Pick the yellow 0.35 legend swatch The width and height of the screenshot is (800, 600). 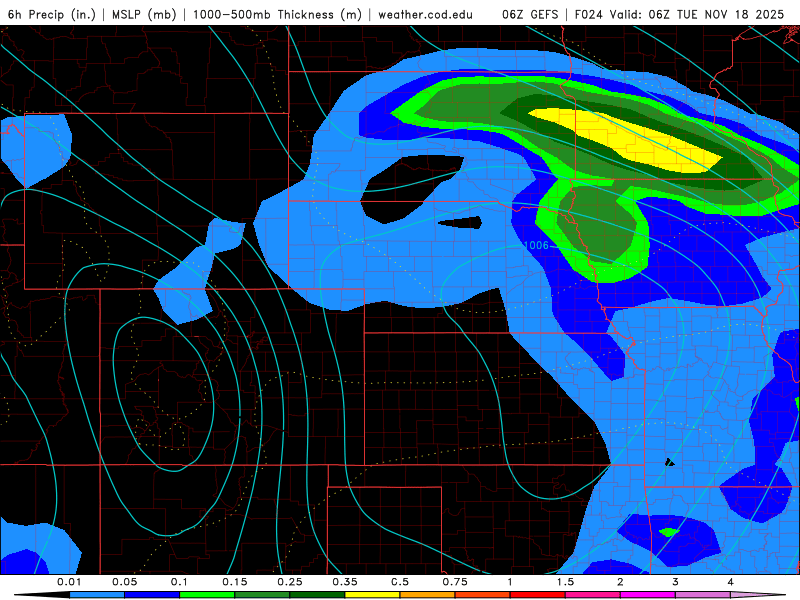[x=372, y=595]
